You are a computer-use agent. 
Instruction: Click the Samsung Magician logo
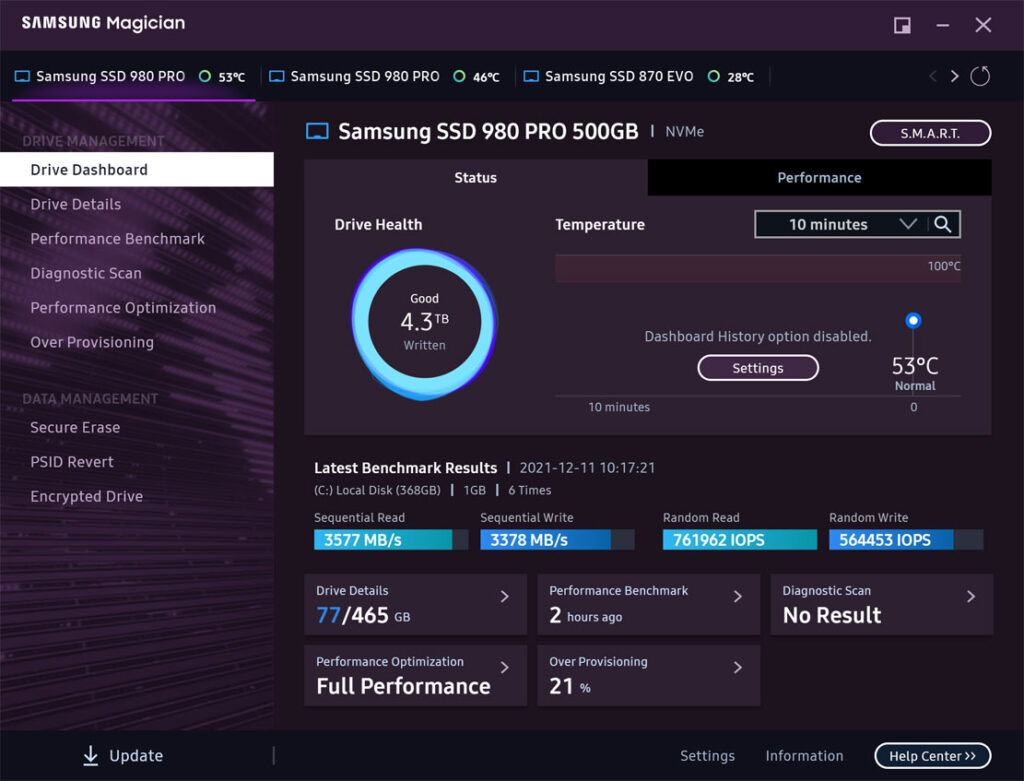click(x=101, y=22)
